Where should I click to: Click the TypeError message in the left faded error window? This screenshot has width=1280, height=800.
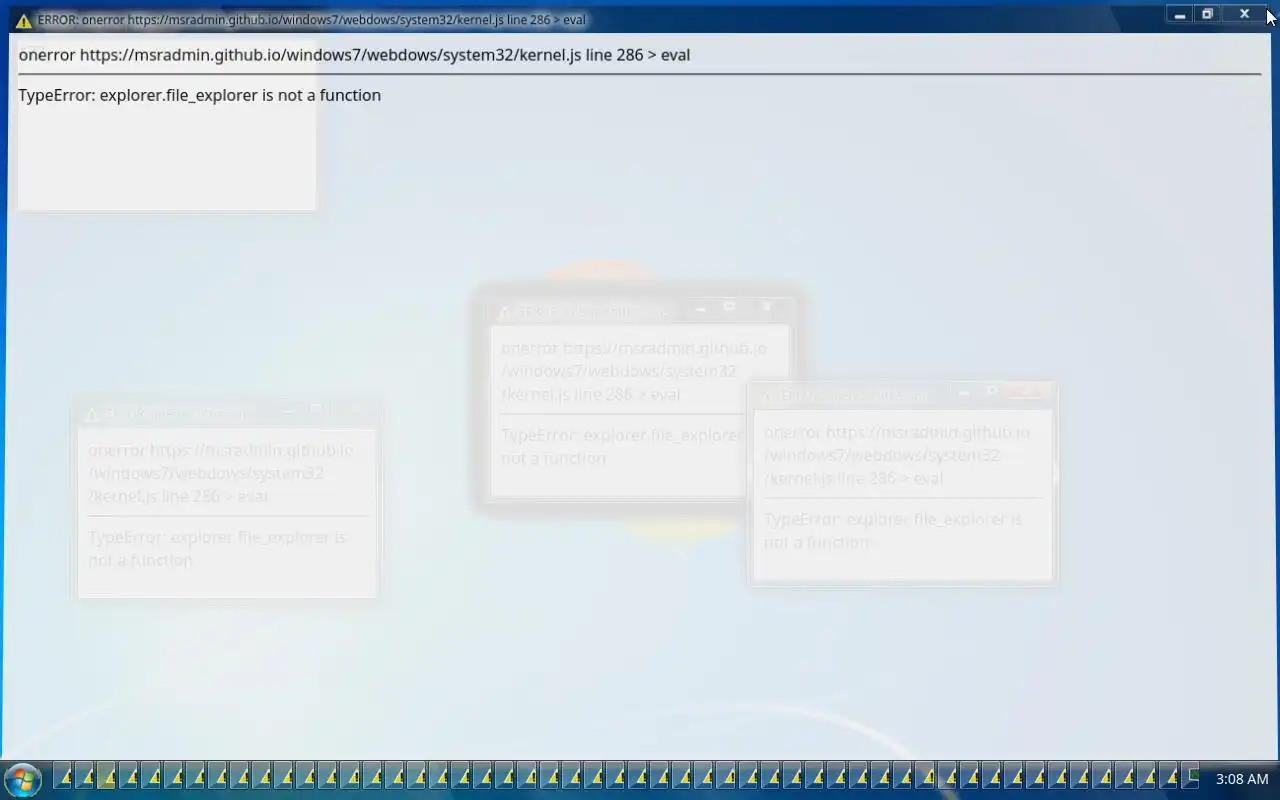(217, 549)
